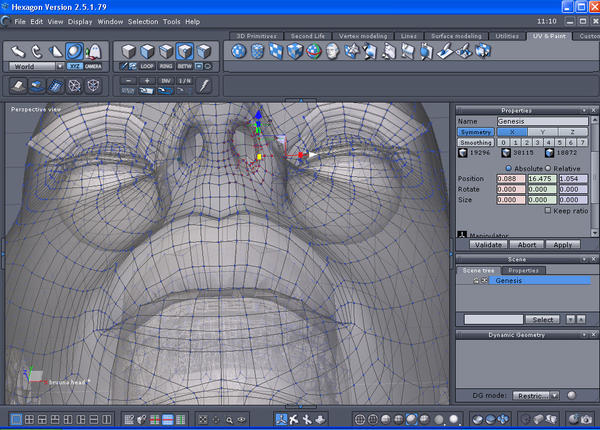Viewport: 600px width, 430px height.
Task: Toggle symmetry on the X axis
Action: 511,132
